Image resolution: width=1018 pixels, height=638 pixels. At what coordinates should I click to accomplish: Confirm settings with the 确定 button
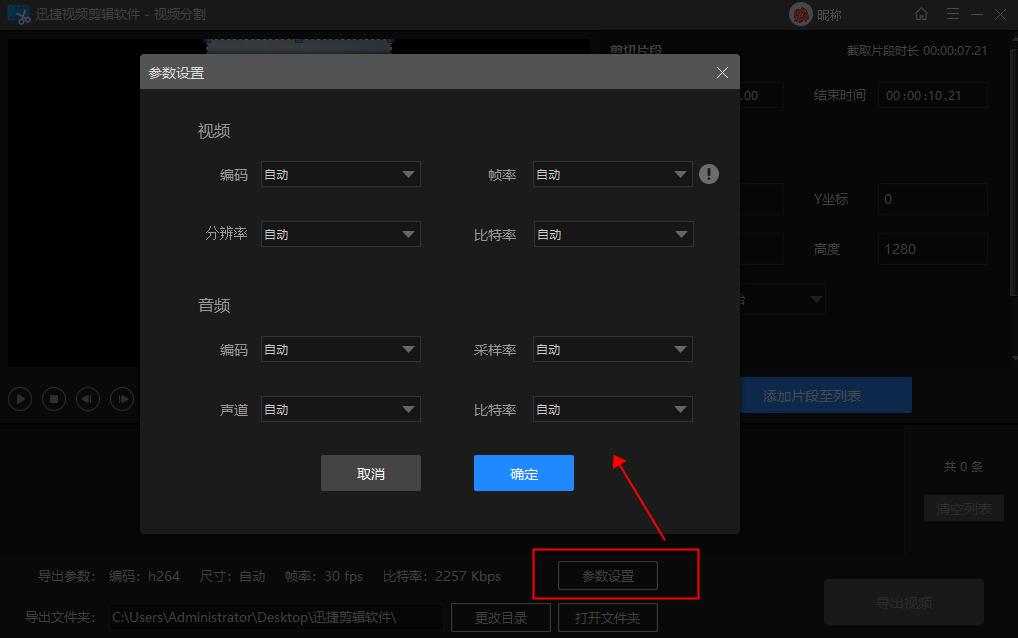(x=523, y=472)
